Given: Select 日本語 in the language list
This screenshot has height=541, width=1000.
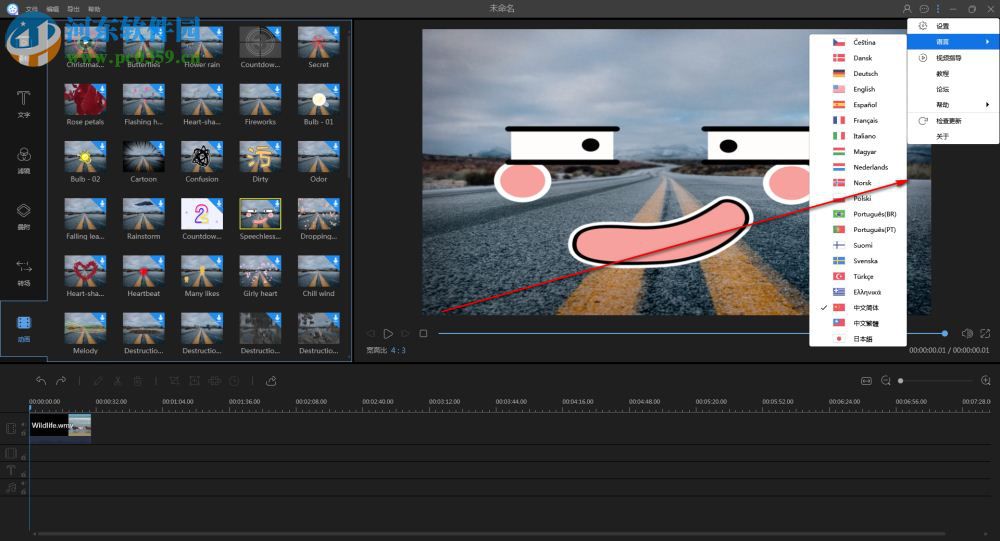Looking at the screenshot, I should tap(863, 339).
